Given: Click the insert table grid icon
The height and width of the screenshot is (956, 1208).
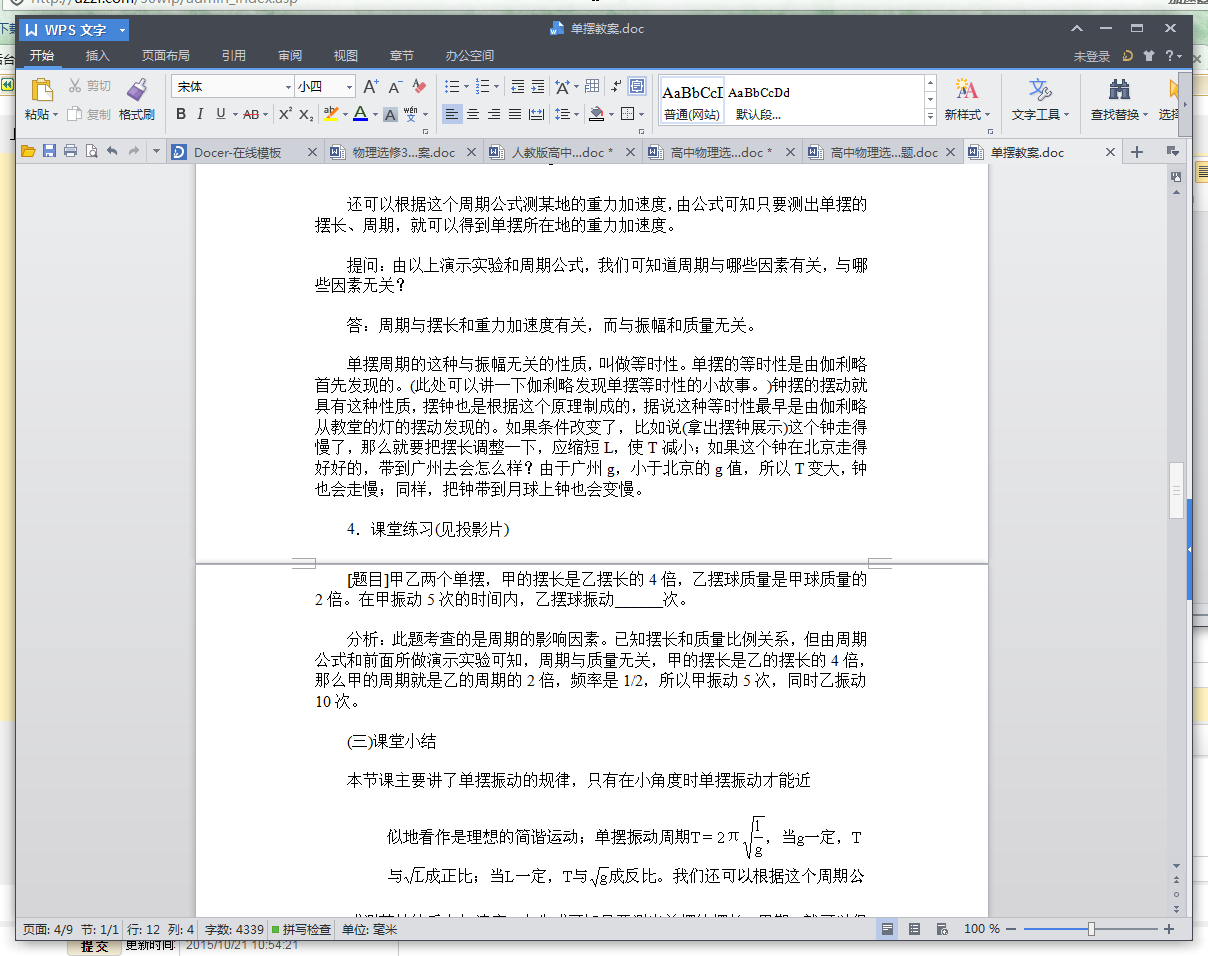Looking at the screenshot, I should [x=592, y=87].
